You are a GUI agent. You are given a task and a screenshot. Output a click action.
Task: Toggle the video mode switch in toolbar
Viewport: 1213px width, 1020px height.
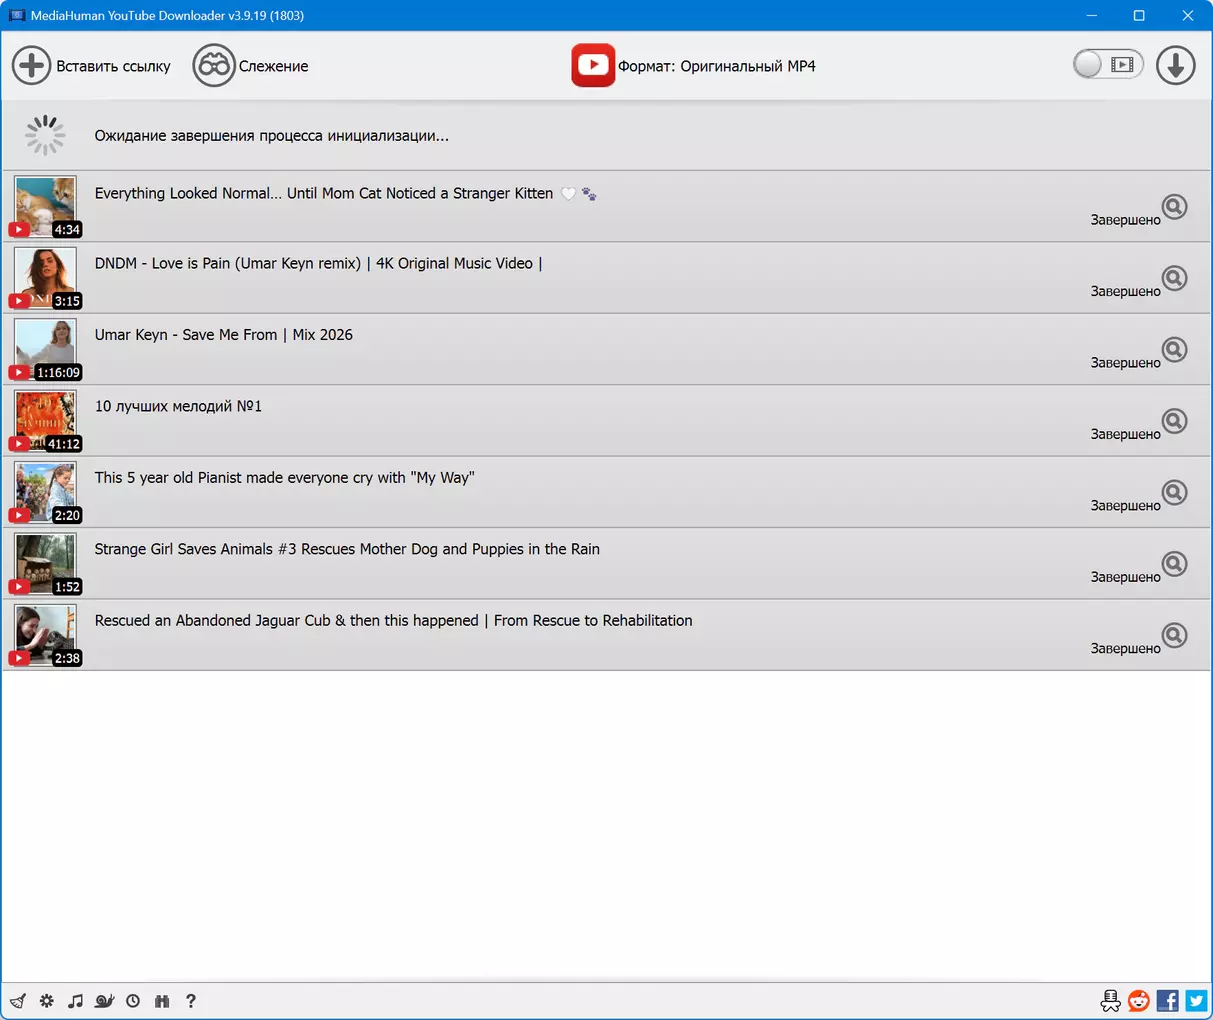[x=1107, y=65]
